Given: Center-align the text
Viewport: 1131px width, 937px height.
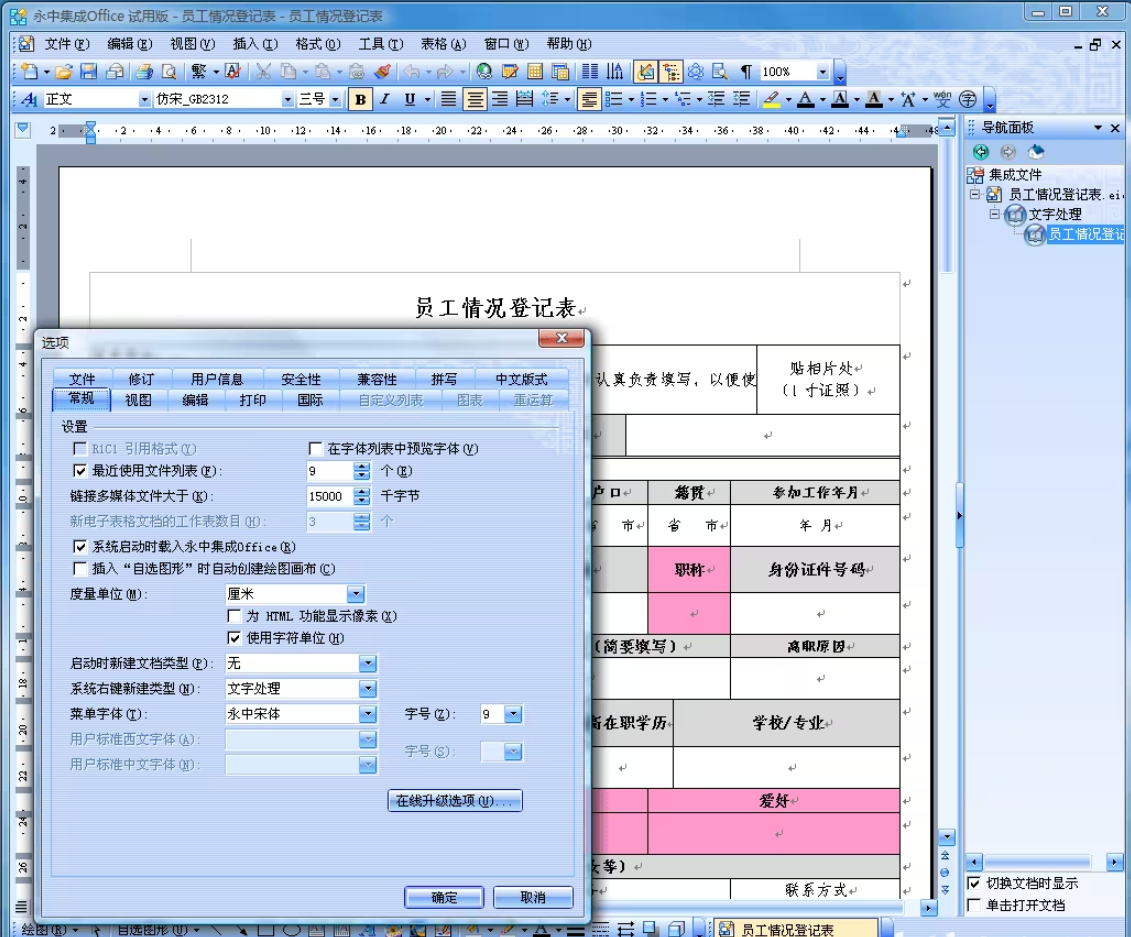Looking at the screenshot, I should point(475,100).
